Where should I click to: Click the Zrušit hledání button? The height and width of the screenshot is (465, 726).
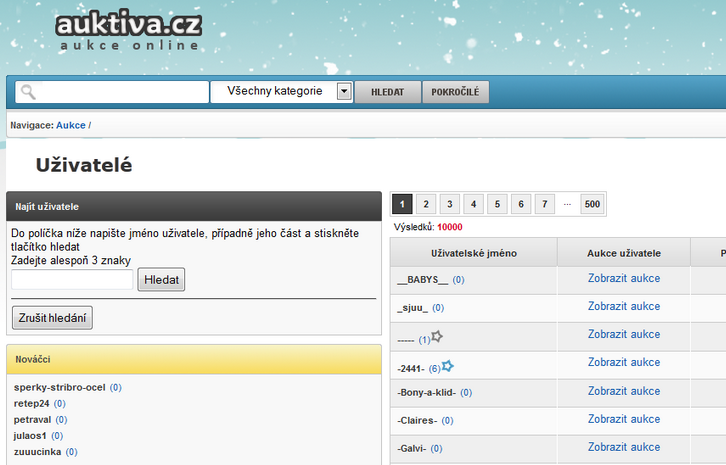point(52,318)
